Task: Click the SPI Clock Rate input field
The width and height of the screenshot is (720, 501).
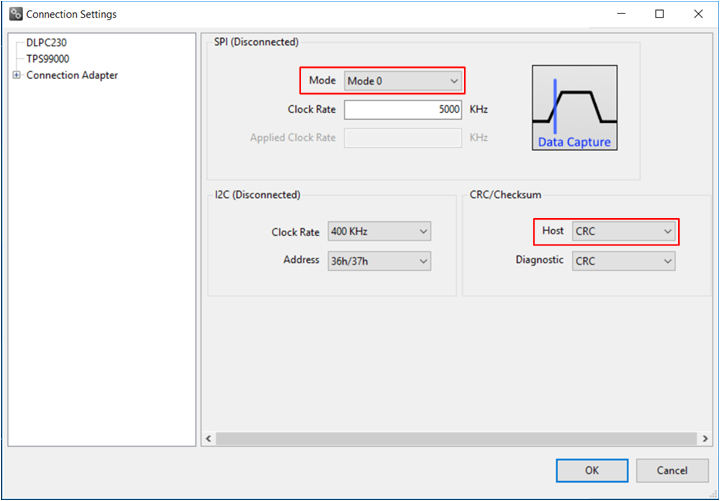Action: tap(402, 109)
